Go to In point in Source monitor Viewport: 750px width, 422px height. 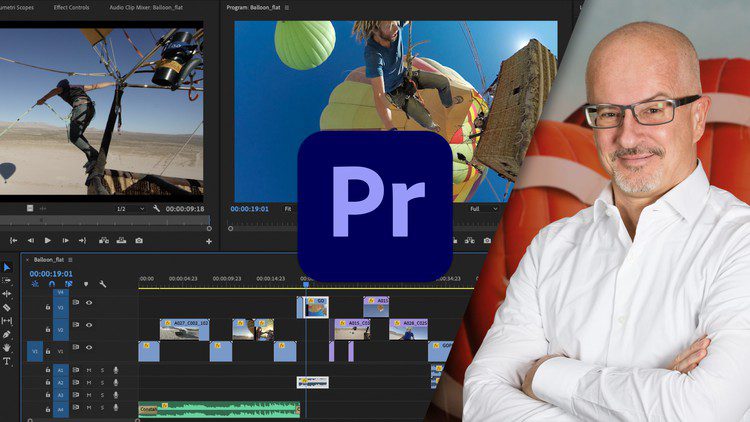(x=14, y=241)
